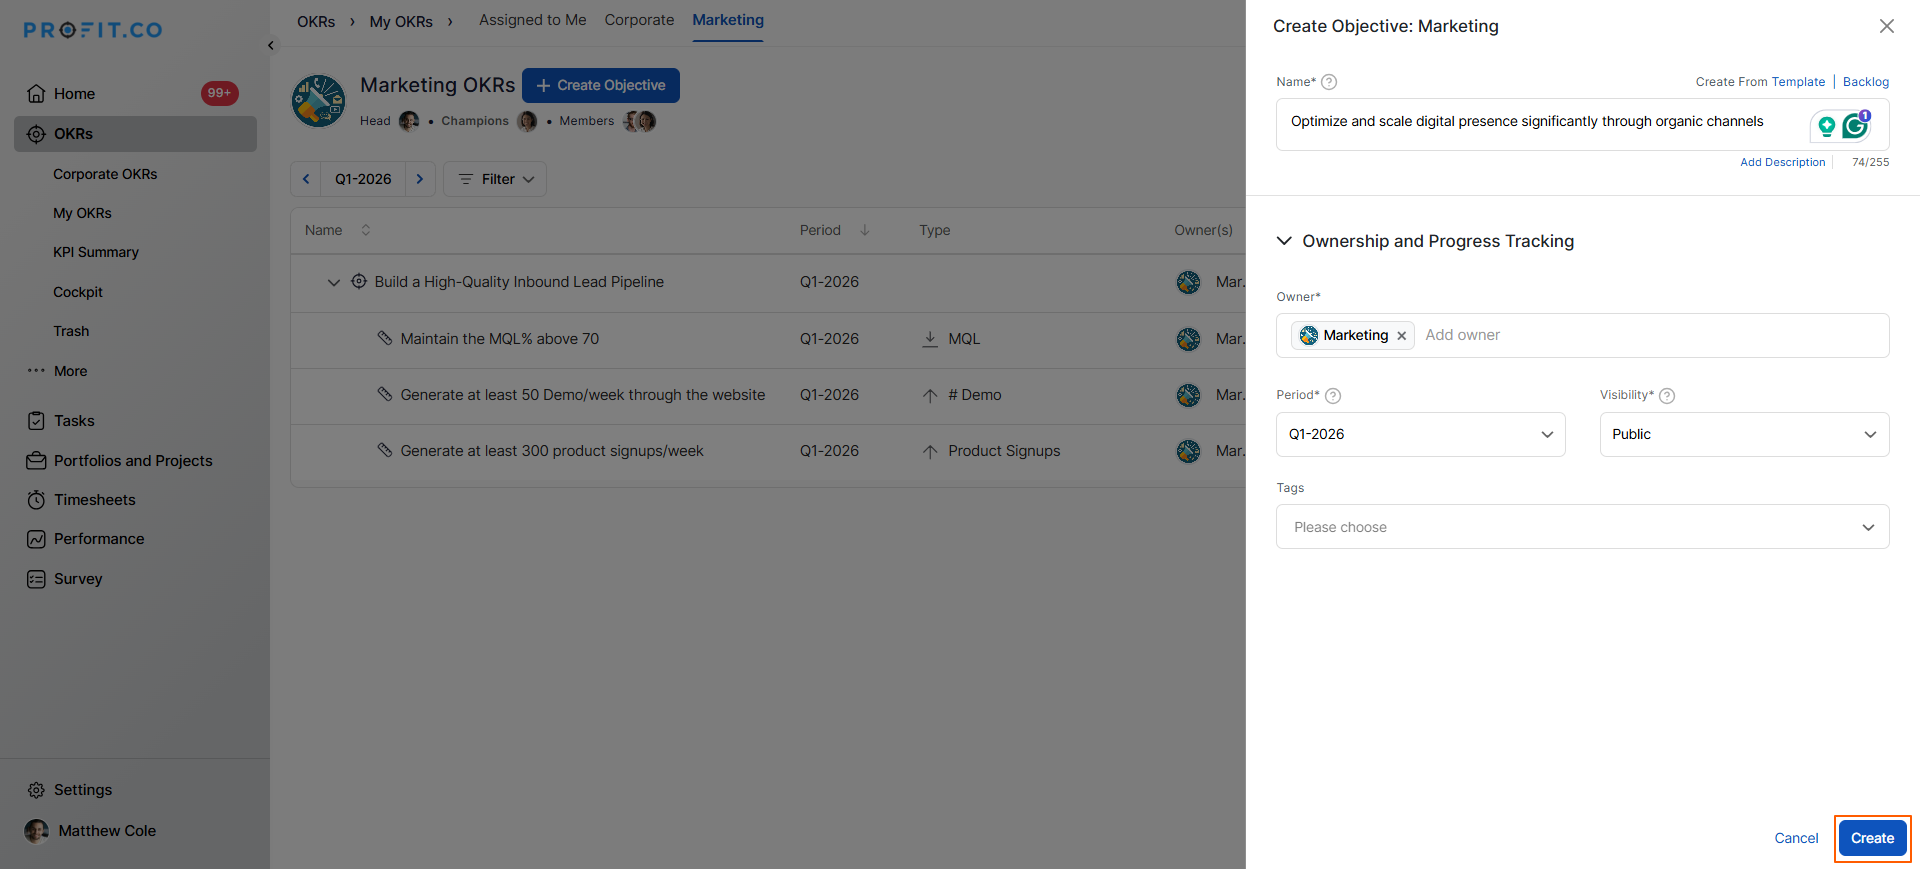
Task: Open the Visibility Public dropdown
Action: click(x=1744, y=434)
